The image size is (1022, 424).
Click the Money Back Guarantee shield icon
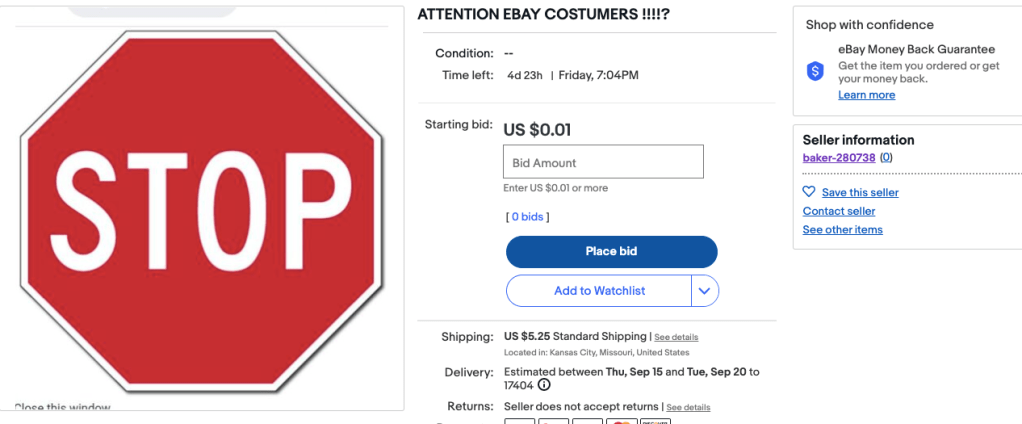click(x=815, y=71)
